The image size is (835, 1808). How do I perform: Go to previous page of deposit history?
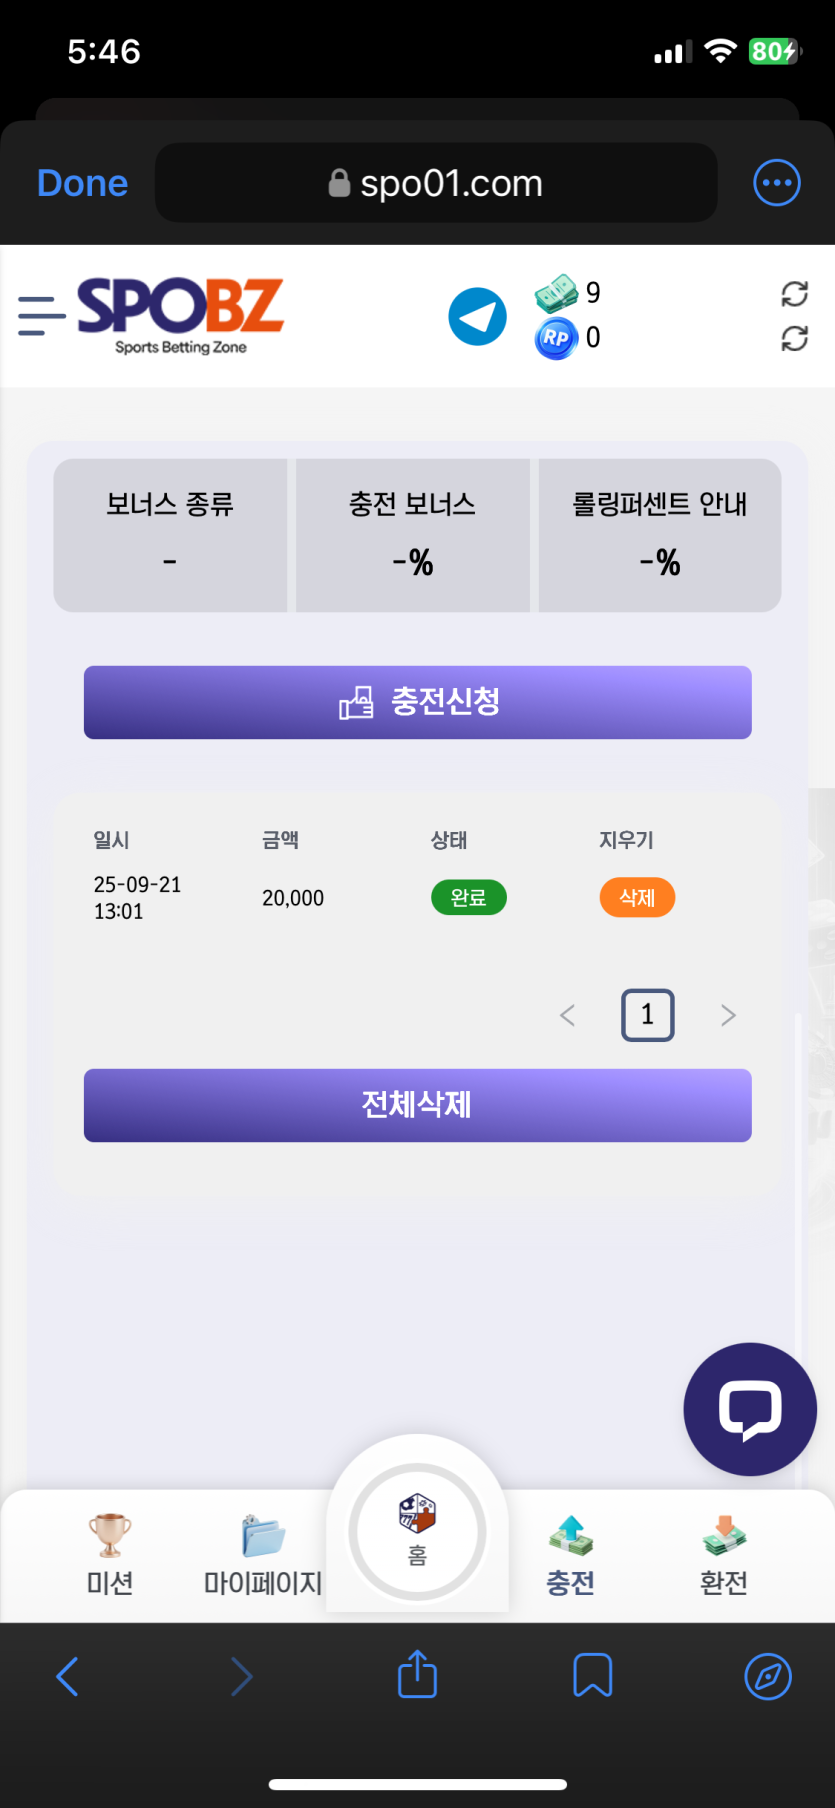[567, 1016]
